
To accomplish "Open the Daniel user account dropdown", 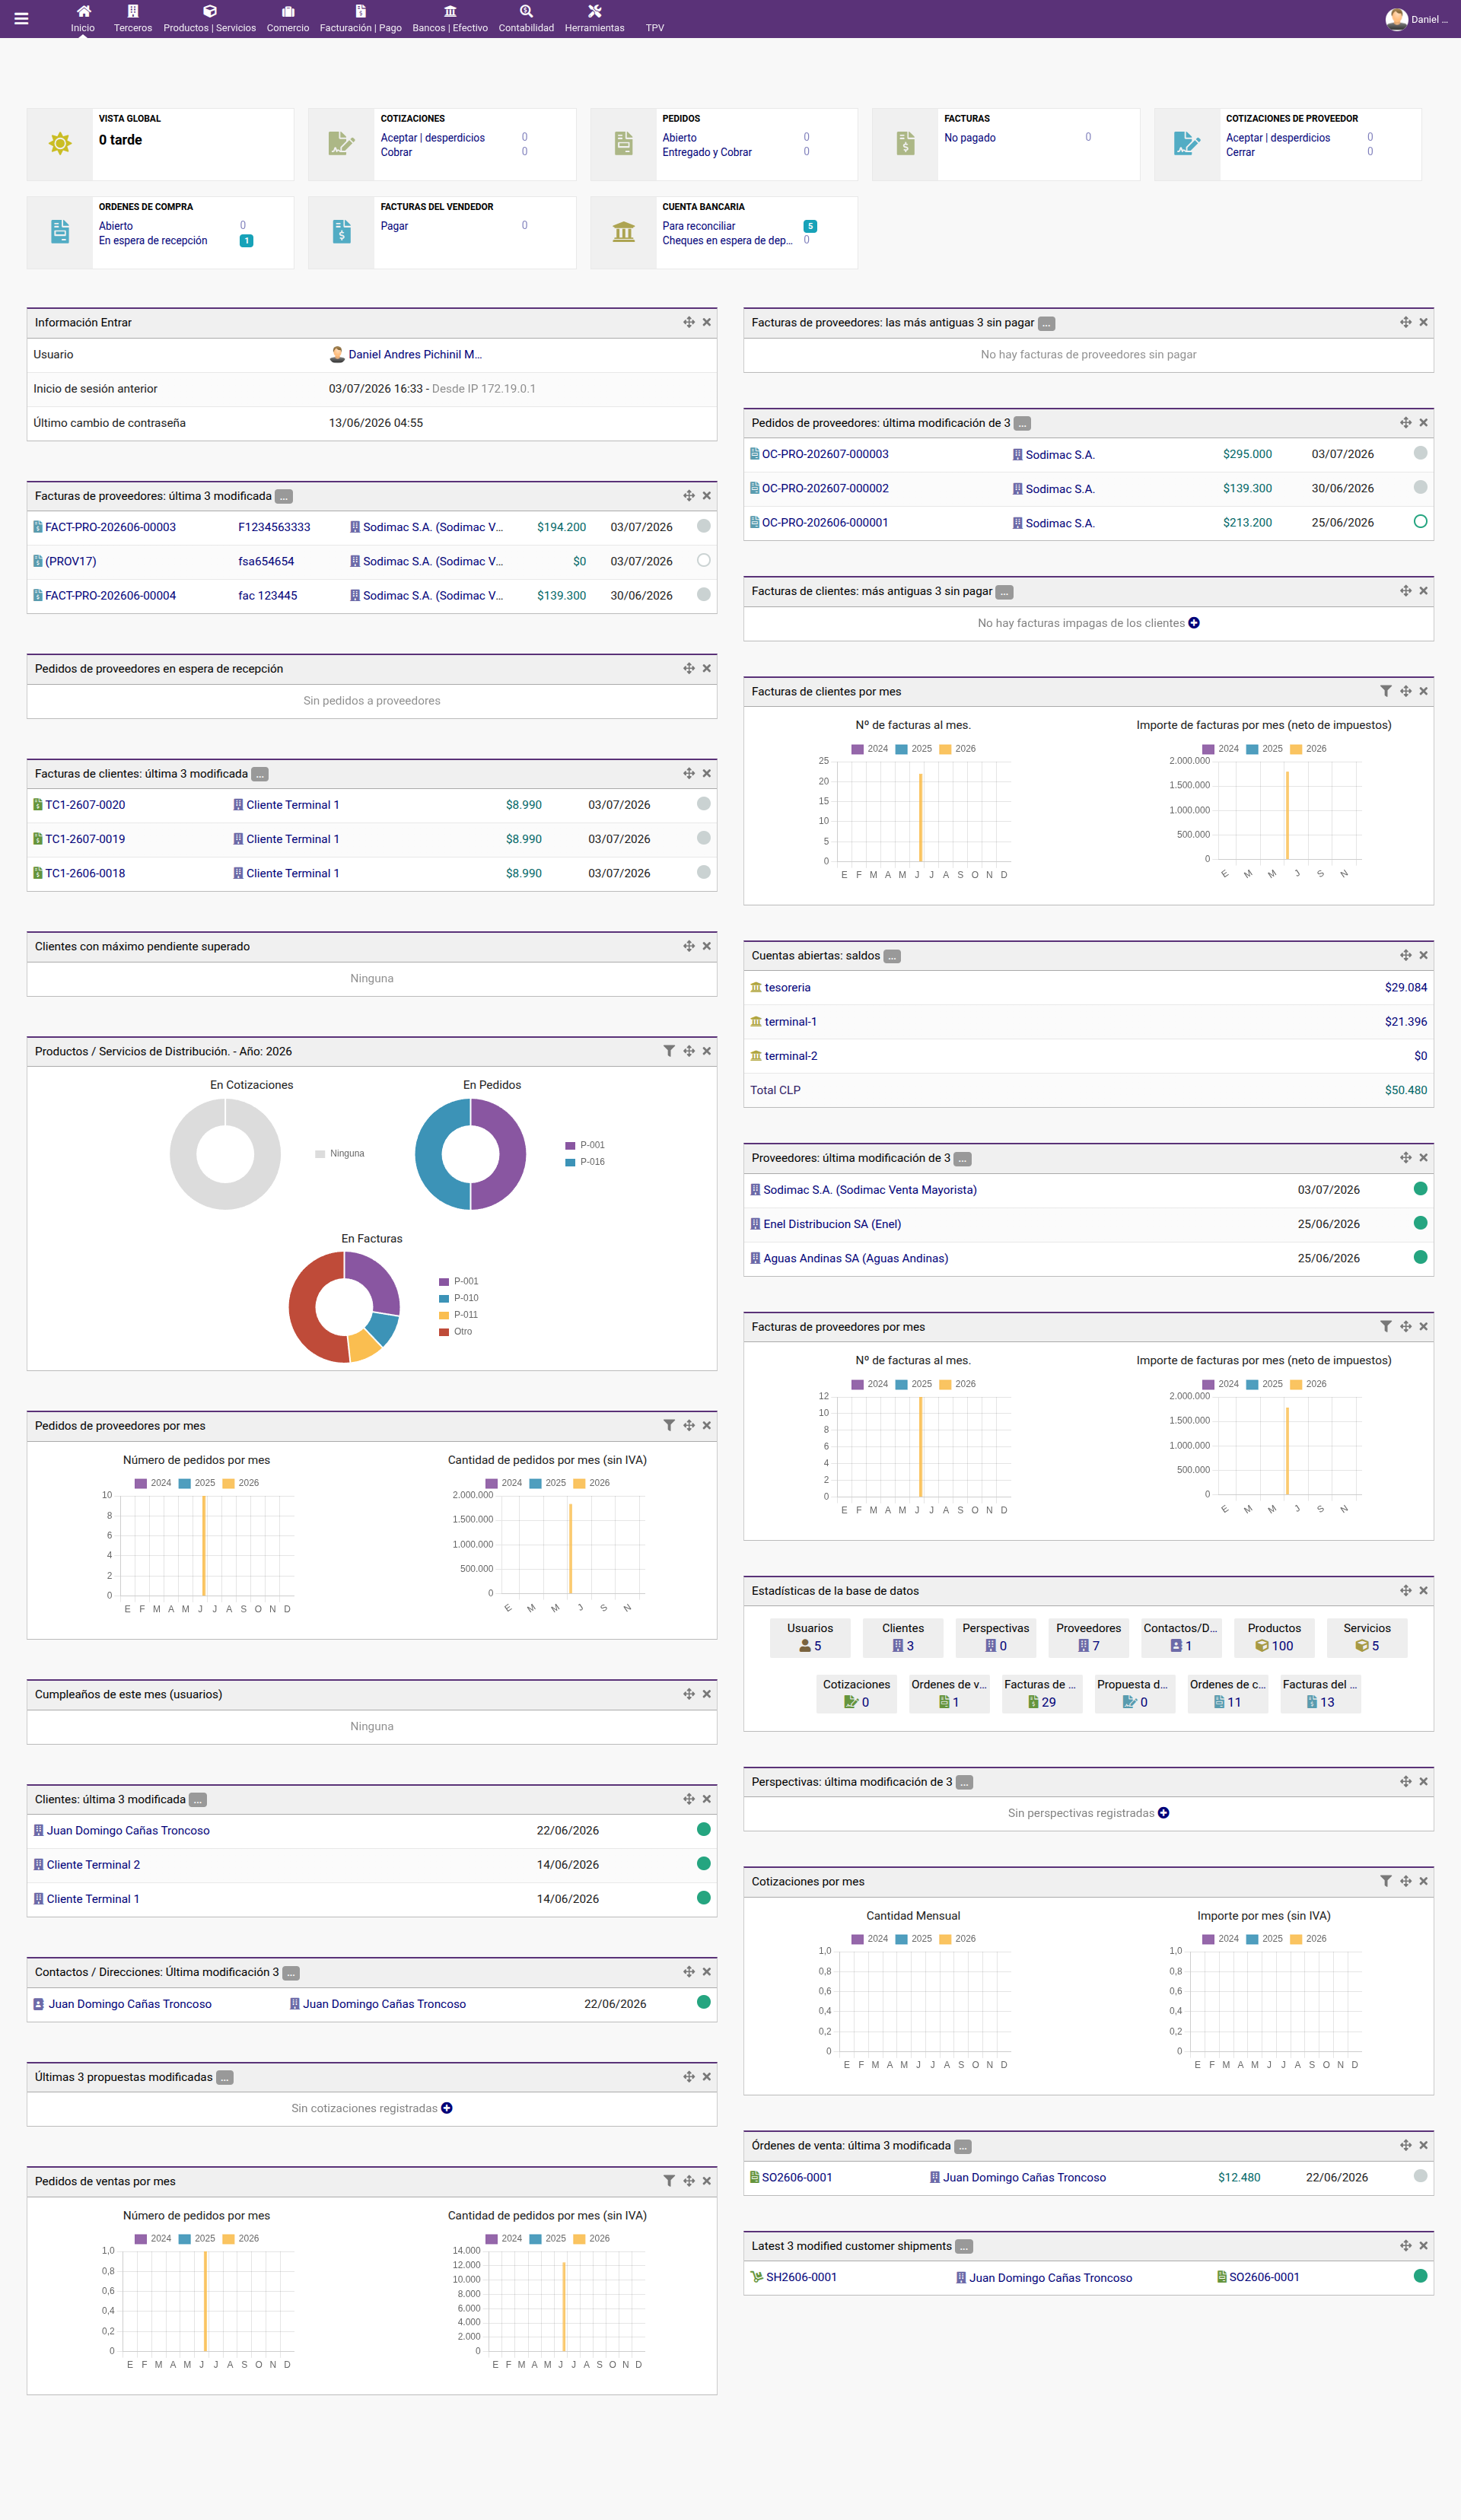I will click(1417, 19).
